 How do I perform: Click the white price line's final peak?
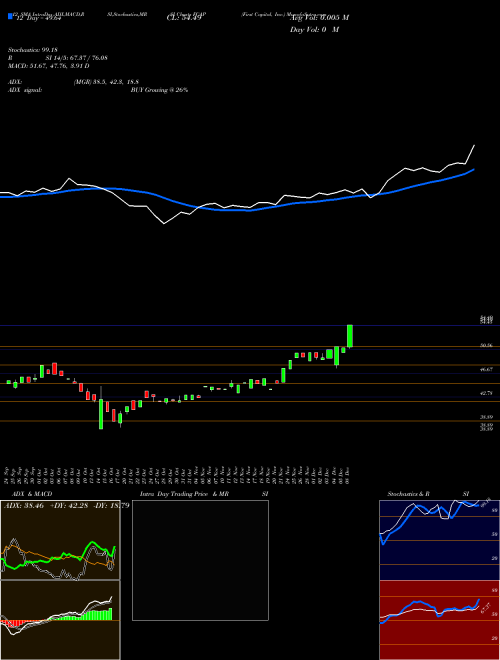pyautogui.click(x=474, y=145)
